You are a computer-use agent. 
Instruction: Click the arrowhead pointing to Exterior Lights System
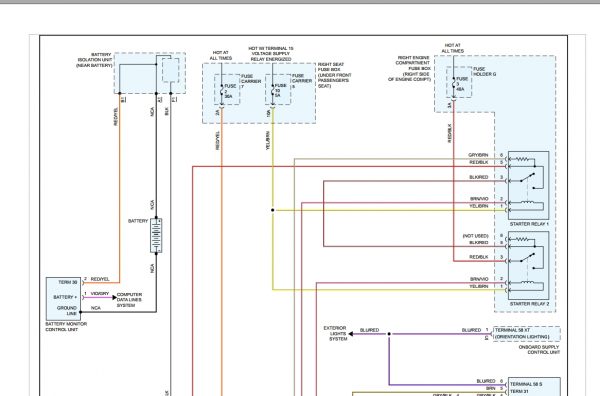[x=351, y=334]
